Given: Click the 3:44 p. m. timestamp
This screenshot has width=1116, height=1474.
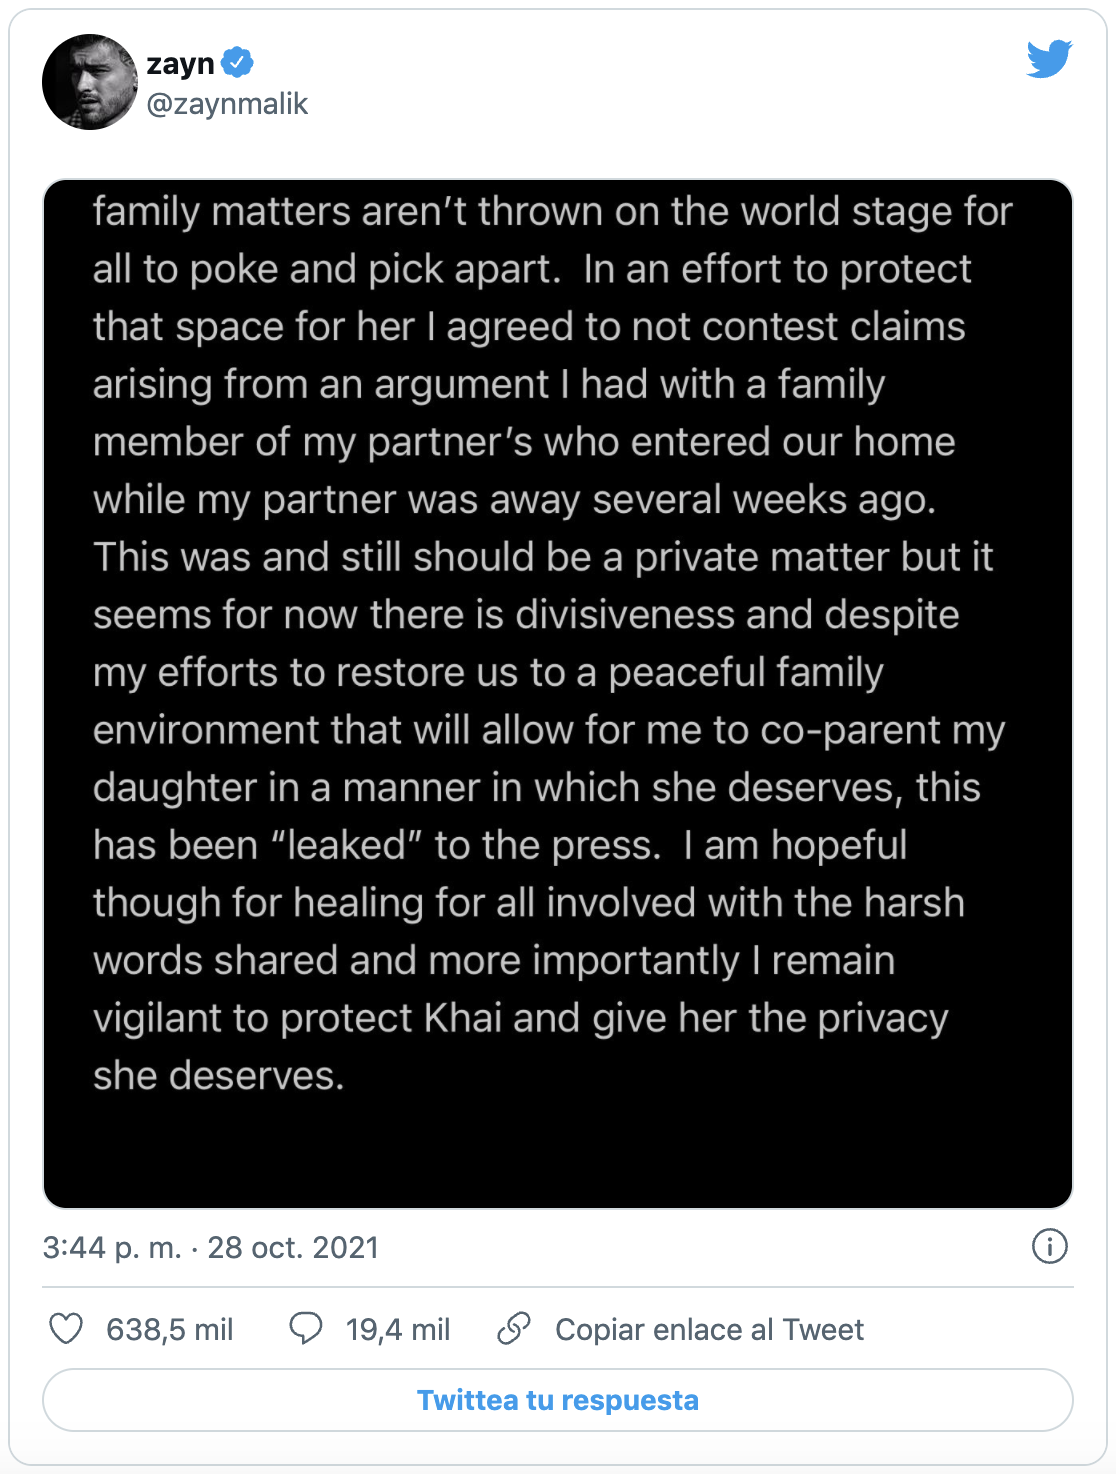Looking at the screenshot, I should [112, 1247].
